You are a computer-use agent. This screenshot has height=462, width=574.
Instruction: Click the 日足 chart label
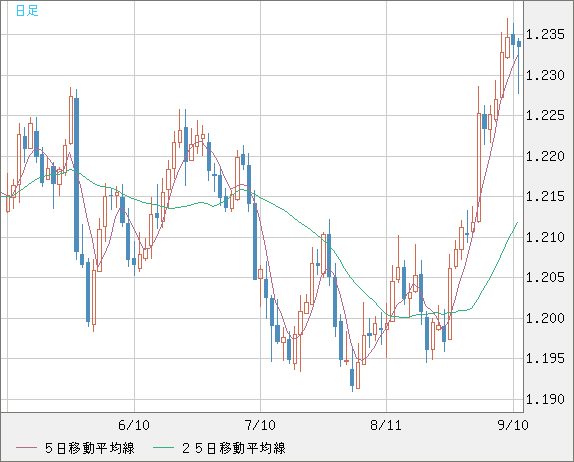[x=27, y=11]
